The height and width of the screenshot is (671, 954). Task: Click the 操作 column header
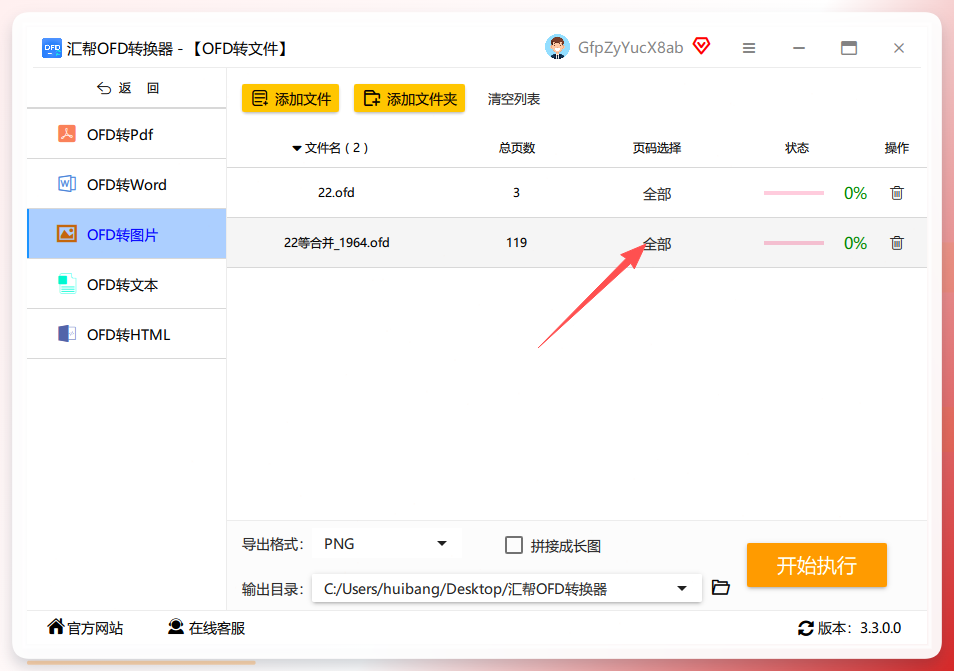point(896,148)
